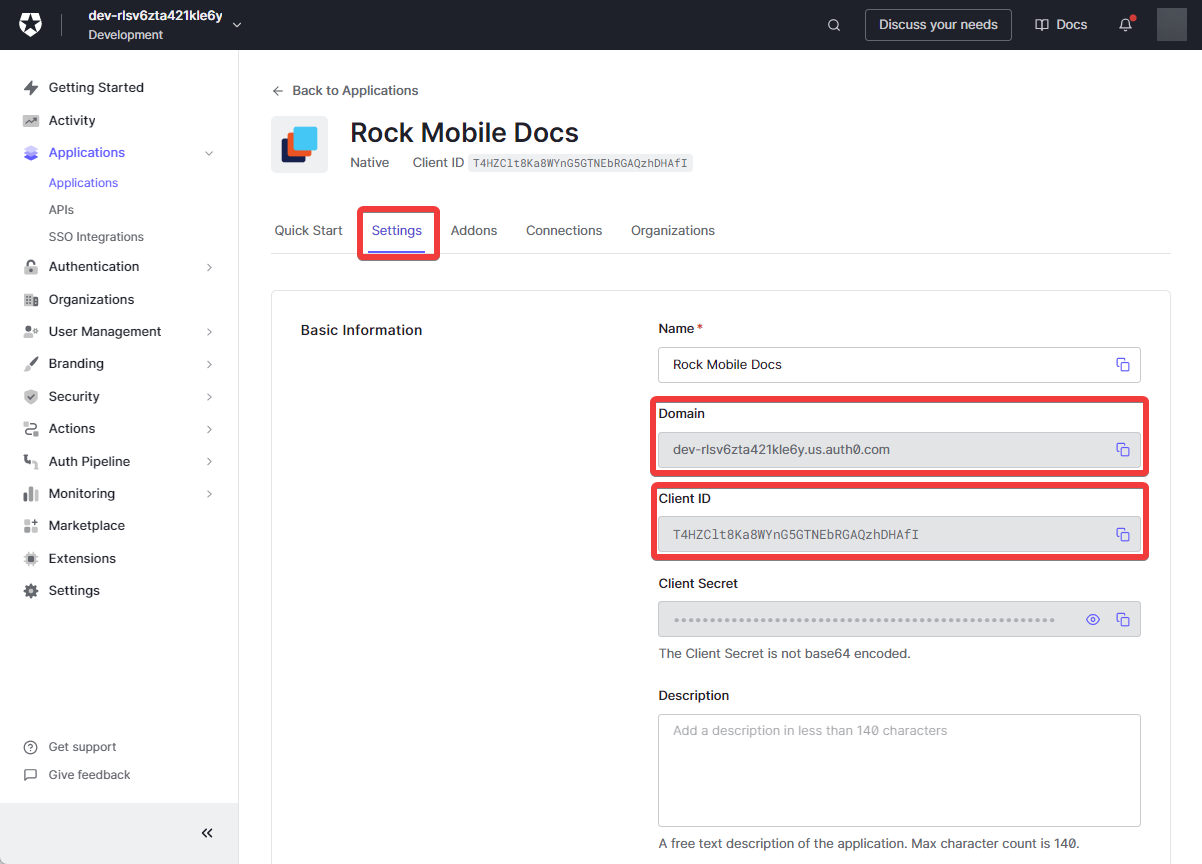
Task: Click the Settings gear icon in sidebar
Action: [x=31, y=591]
